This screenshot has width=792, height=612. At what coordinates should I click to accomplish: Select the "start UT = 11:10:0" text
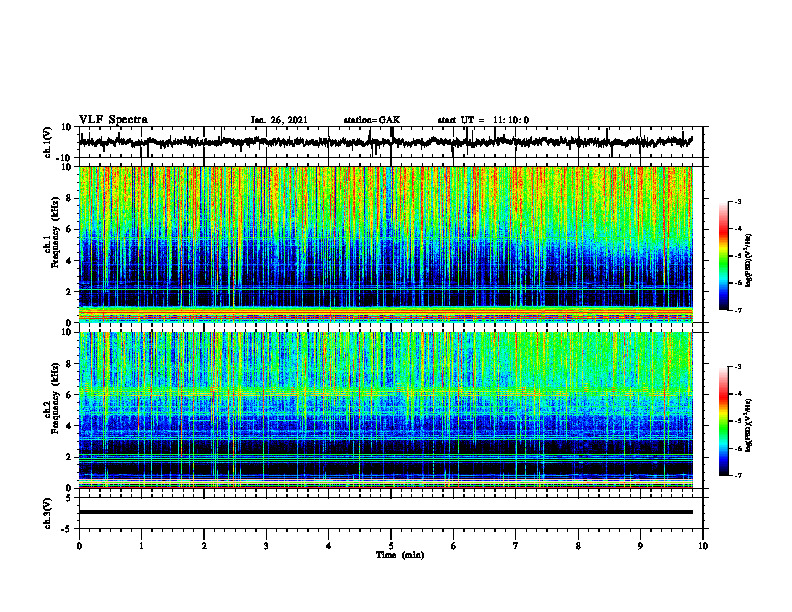[483, 120]
